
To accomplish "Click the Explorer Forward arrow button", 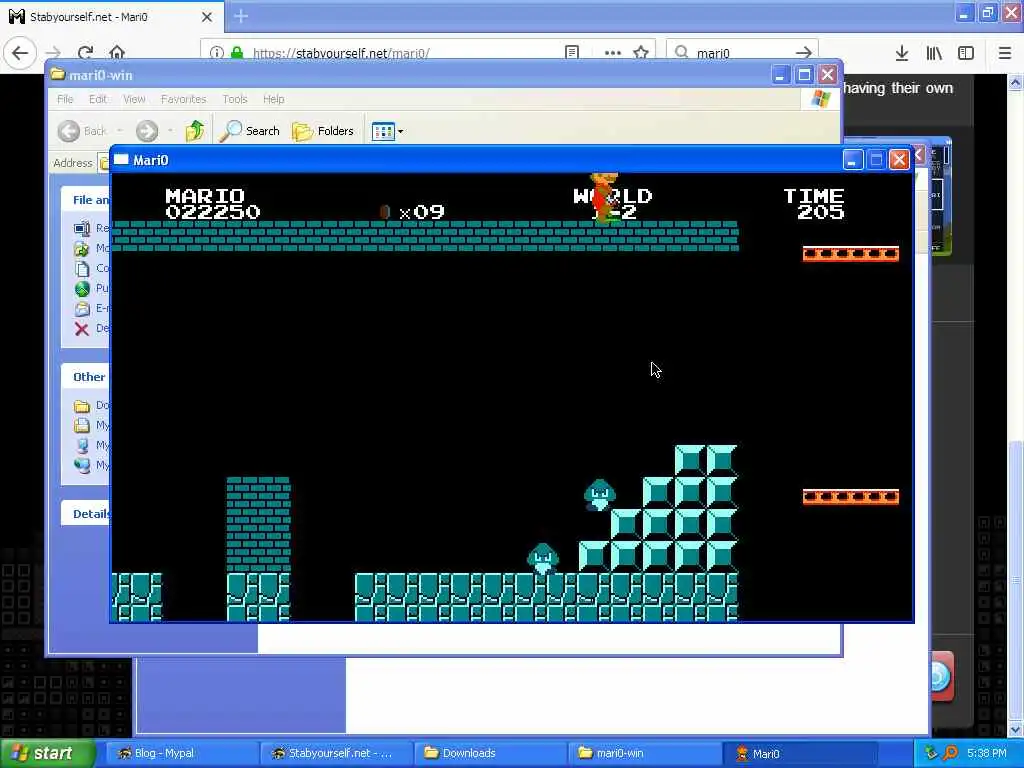I will point(147,131).
